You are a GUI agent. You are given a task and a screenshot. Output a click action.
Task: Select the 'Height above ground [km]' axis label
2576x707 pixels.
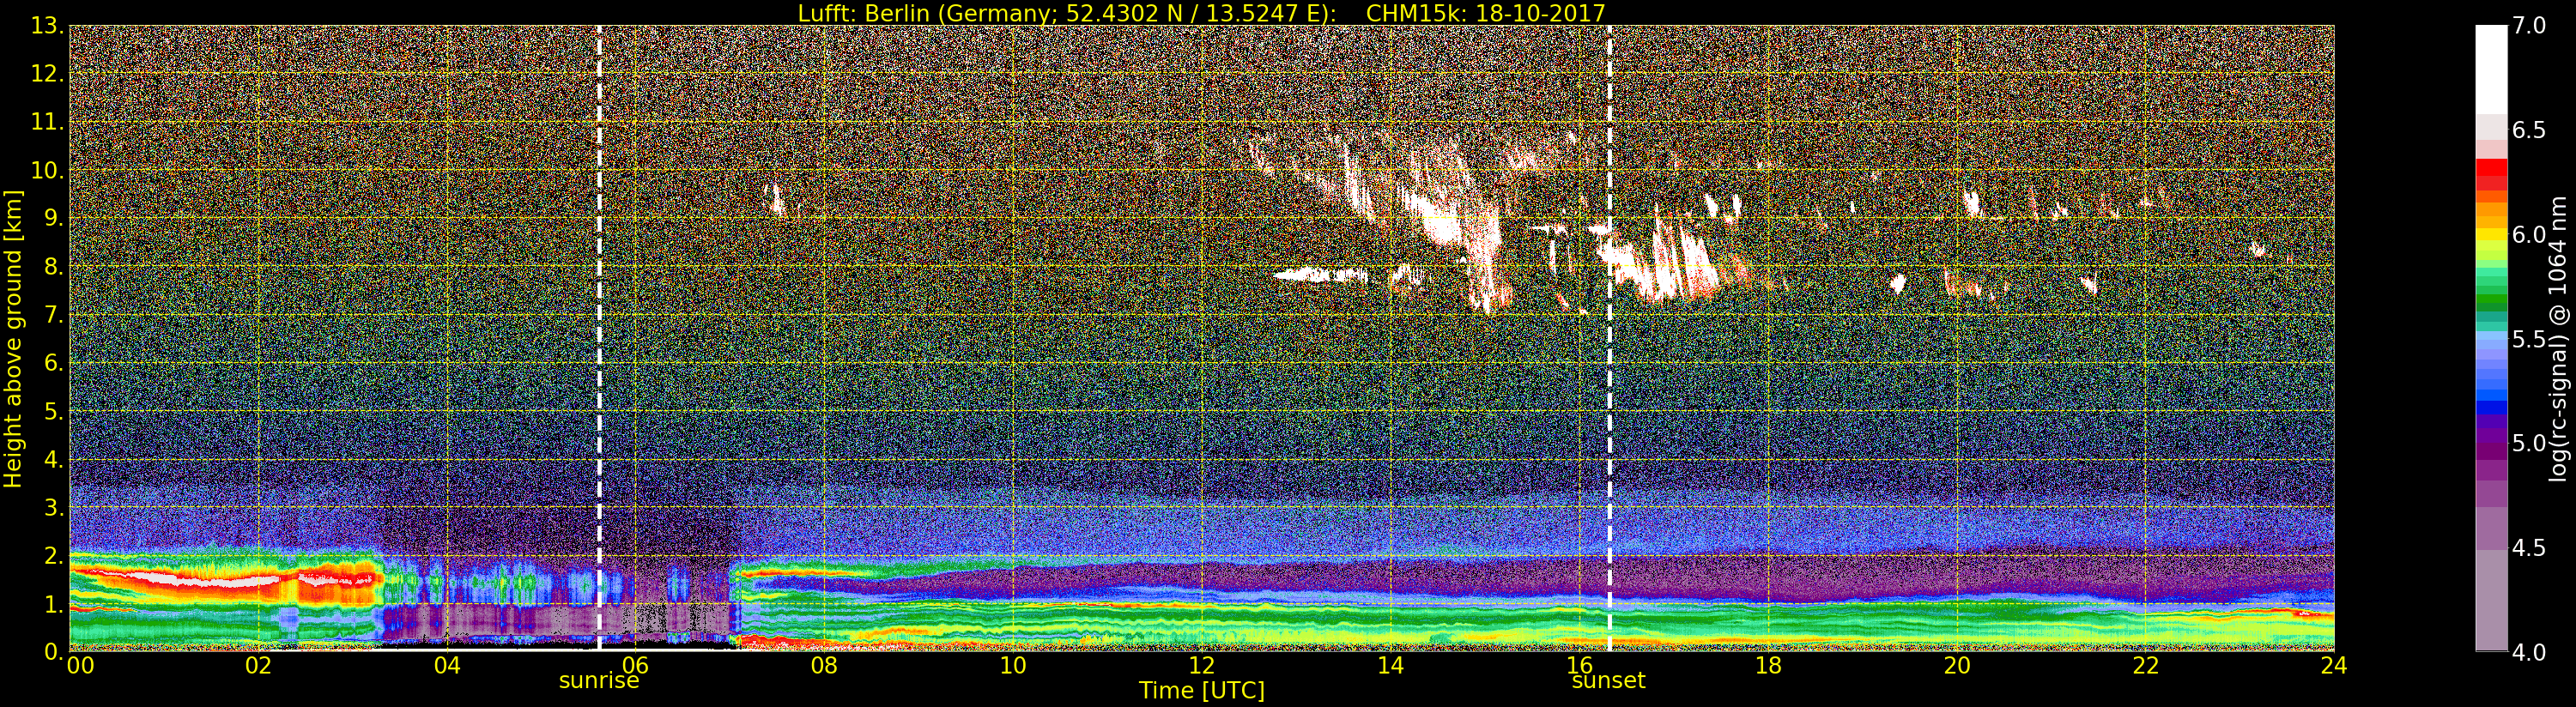pos(13,338)
